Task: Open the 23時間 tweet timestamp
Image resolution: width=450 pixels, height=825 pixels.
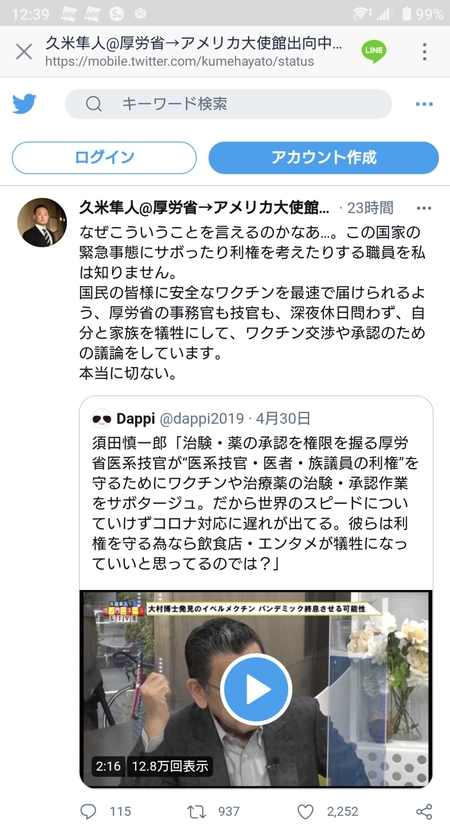Action: tap(370, 208)
